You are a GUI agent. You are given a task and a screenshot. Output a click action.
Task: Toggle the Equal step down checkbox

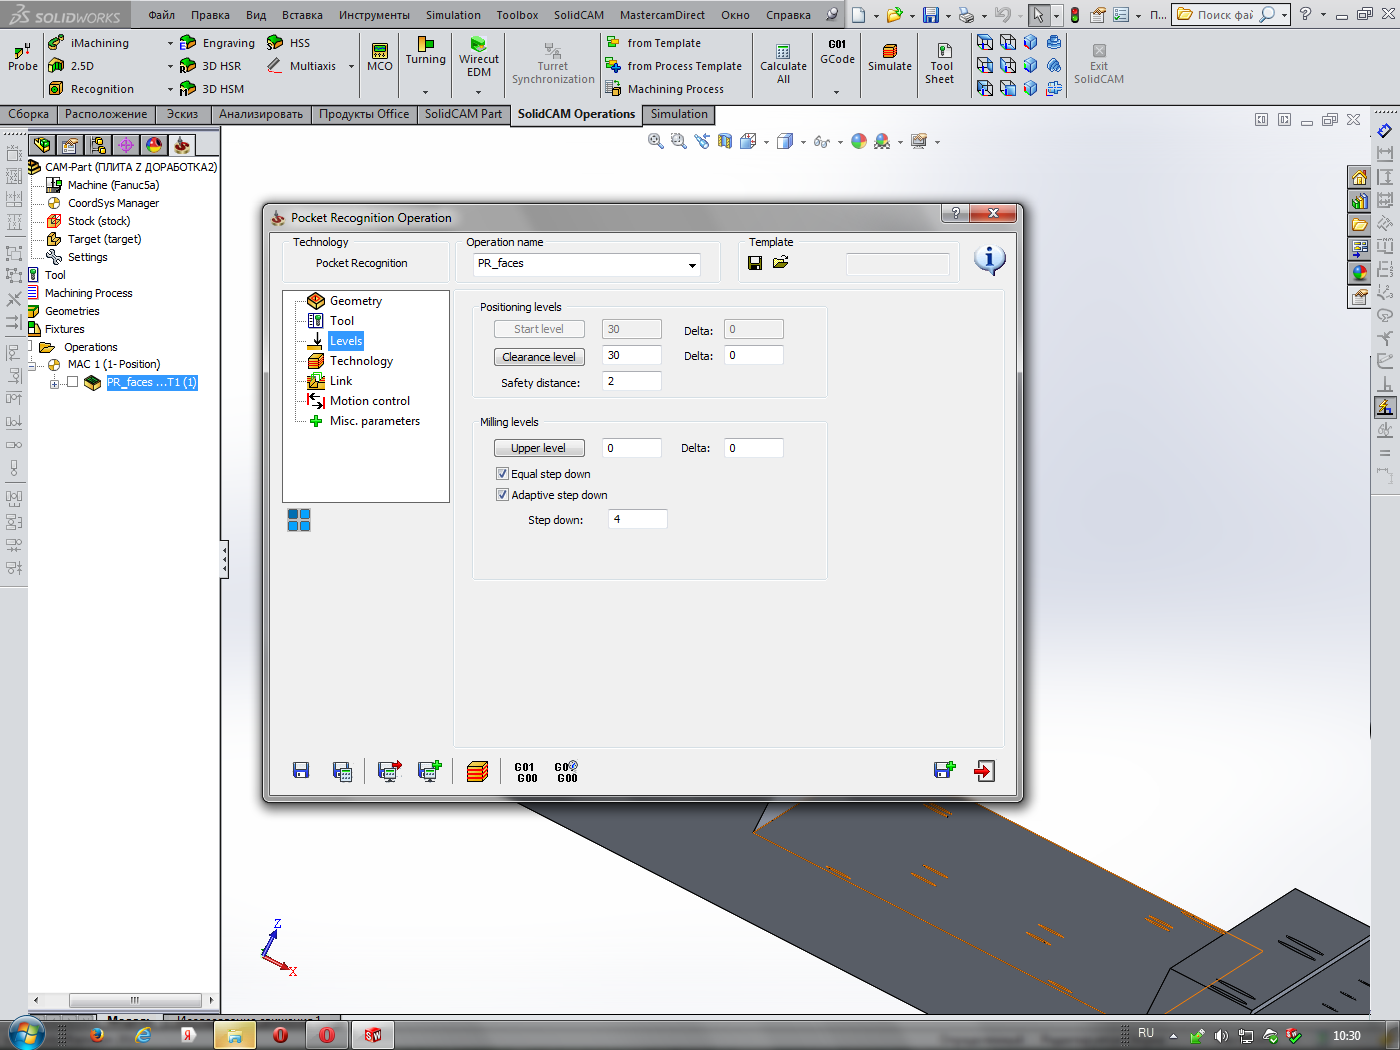503,474
